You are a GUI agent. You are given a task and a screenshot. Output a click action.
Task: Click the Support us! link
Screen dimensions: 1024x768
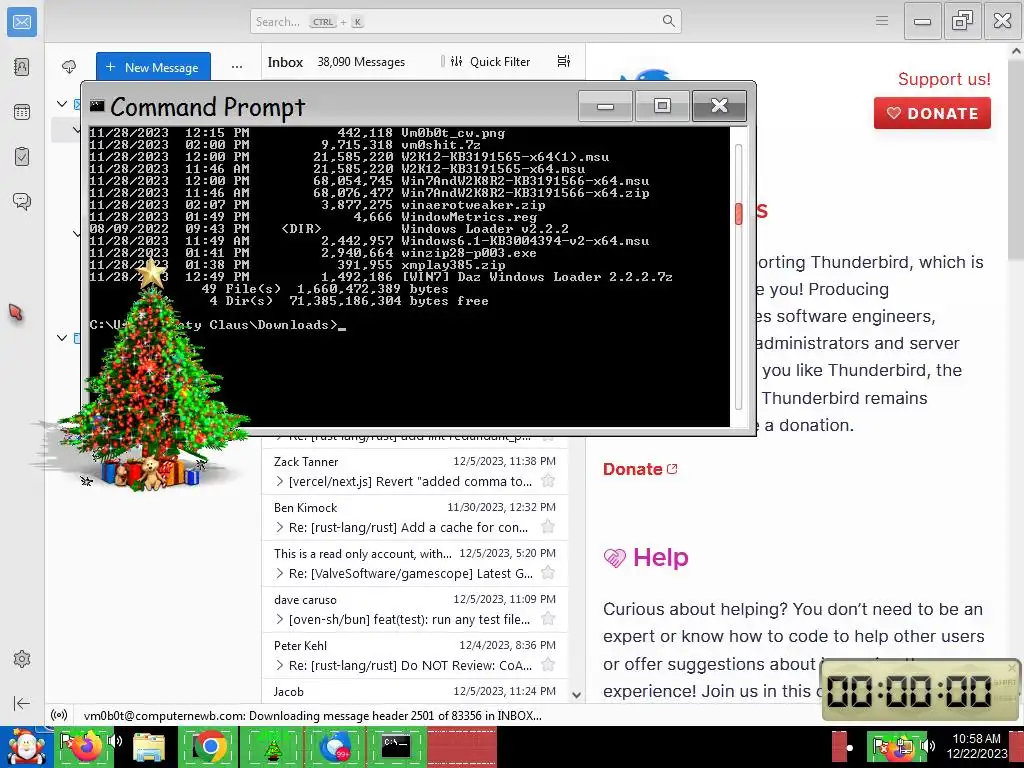[944, 79]
